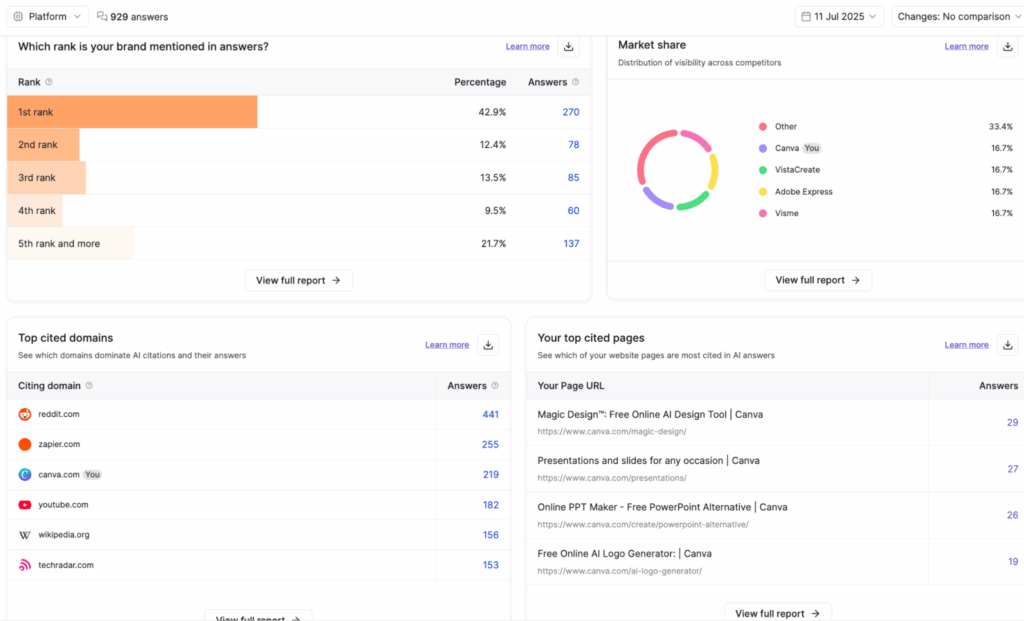Download the brand rank report

(x=569, y=46)
